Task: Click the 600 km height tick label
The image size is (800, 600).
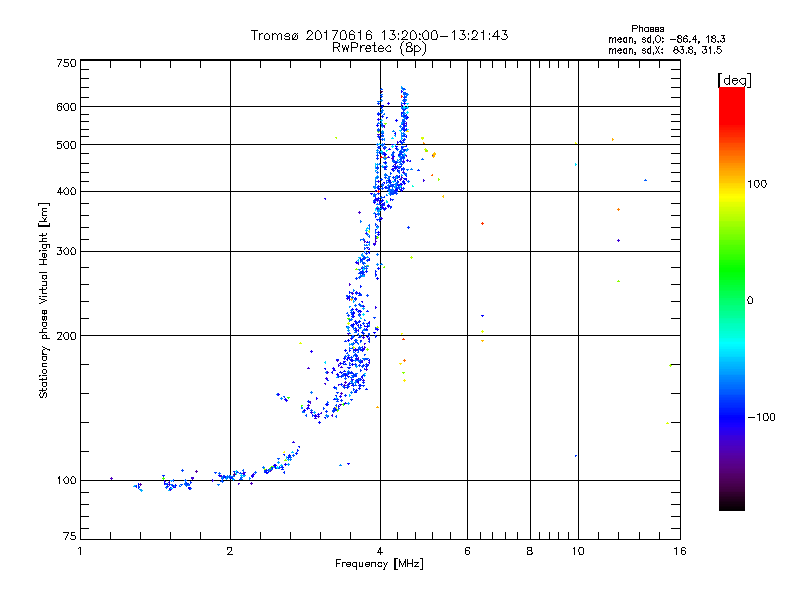Action: point(66,107)
